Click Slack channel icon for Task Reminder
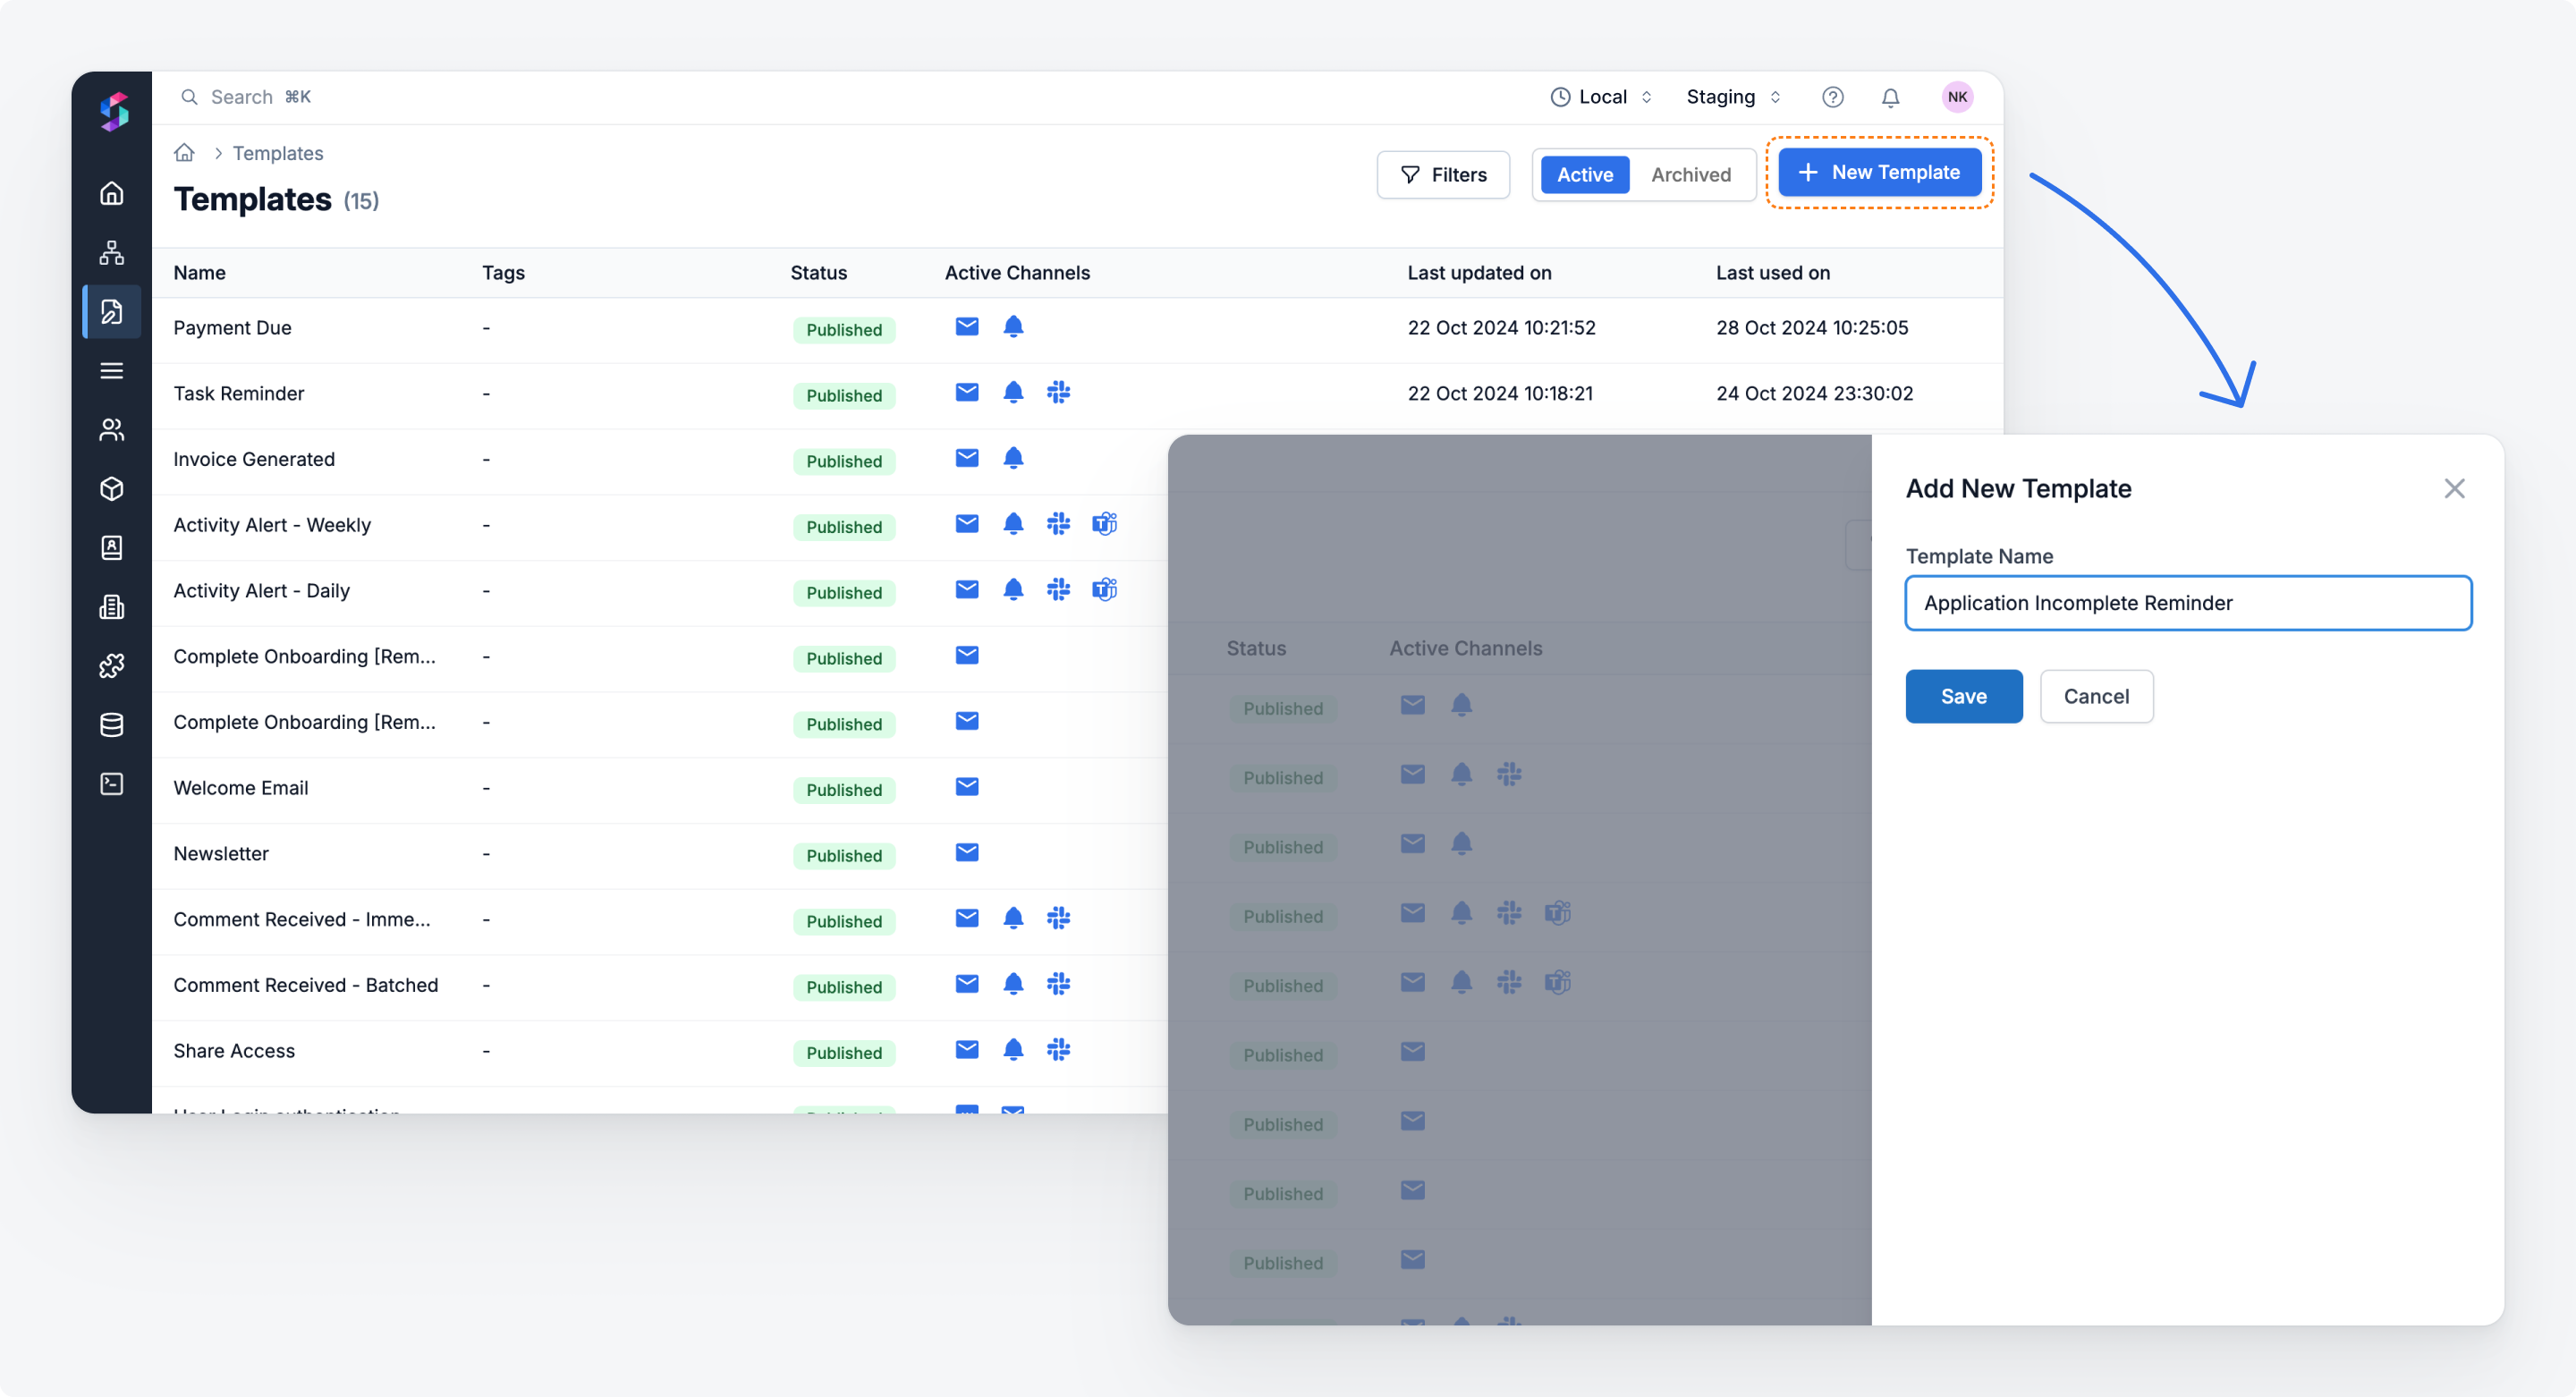The width and height of the screenshot is (2576, 1397). [1058, 392]
